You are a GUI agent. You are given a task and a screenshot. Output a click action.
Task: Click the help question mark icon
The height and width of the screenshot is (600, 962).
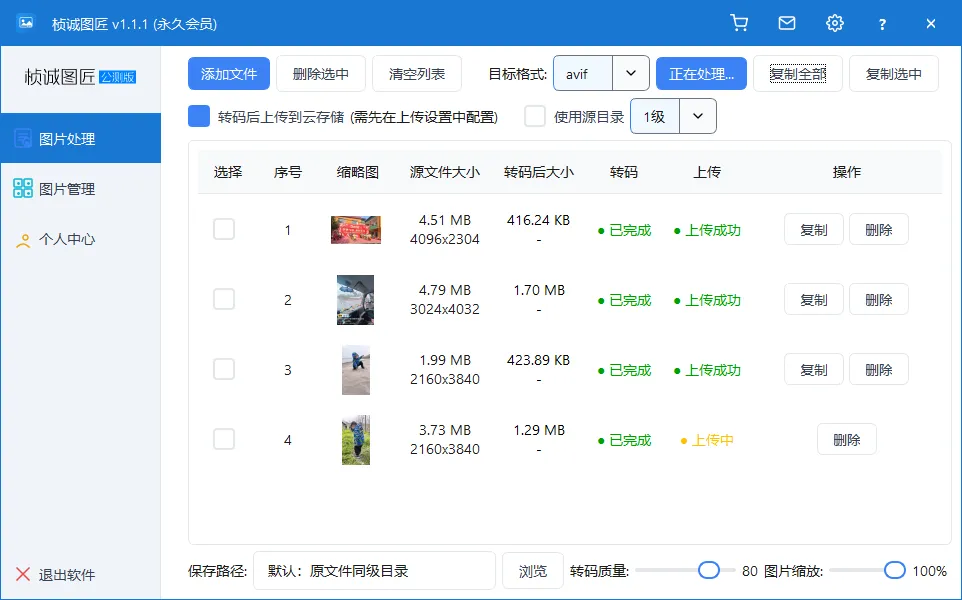tap(882, 22)
